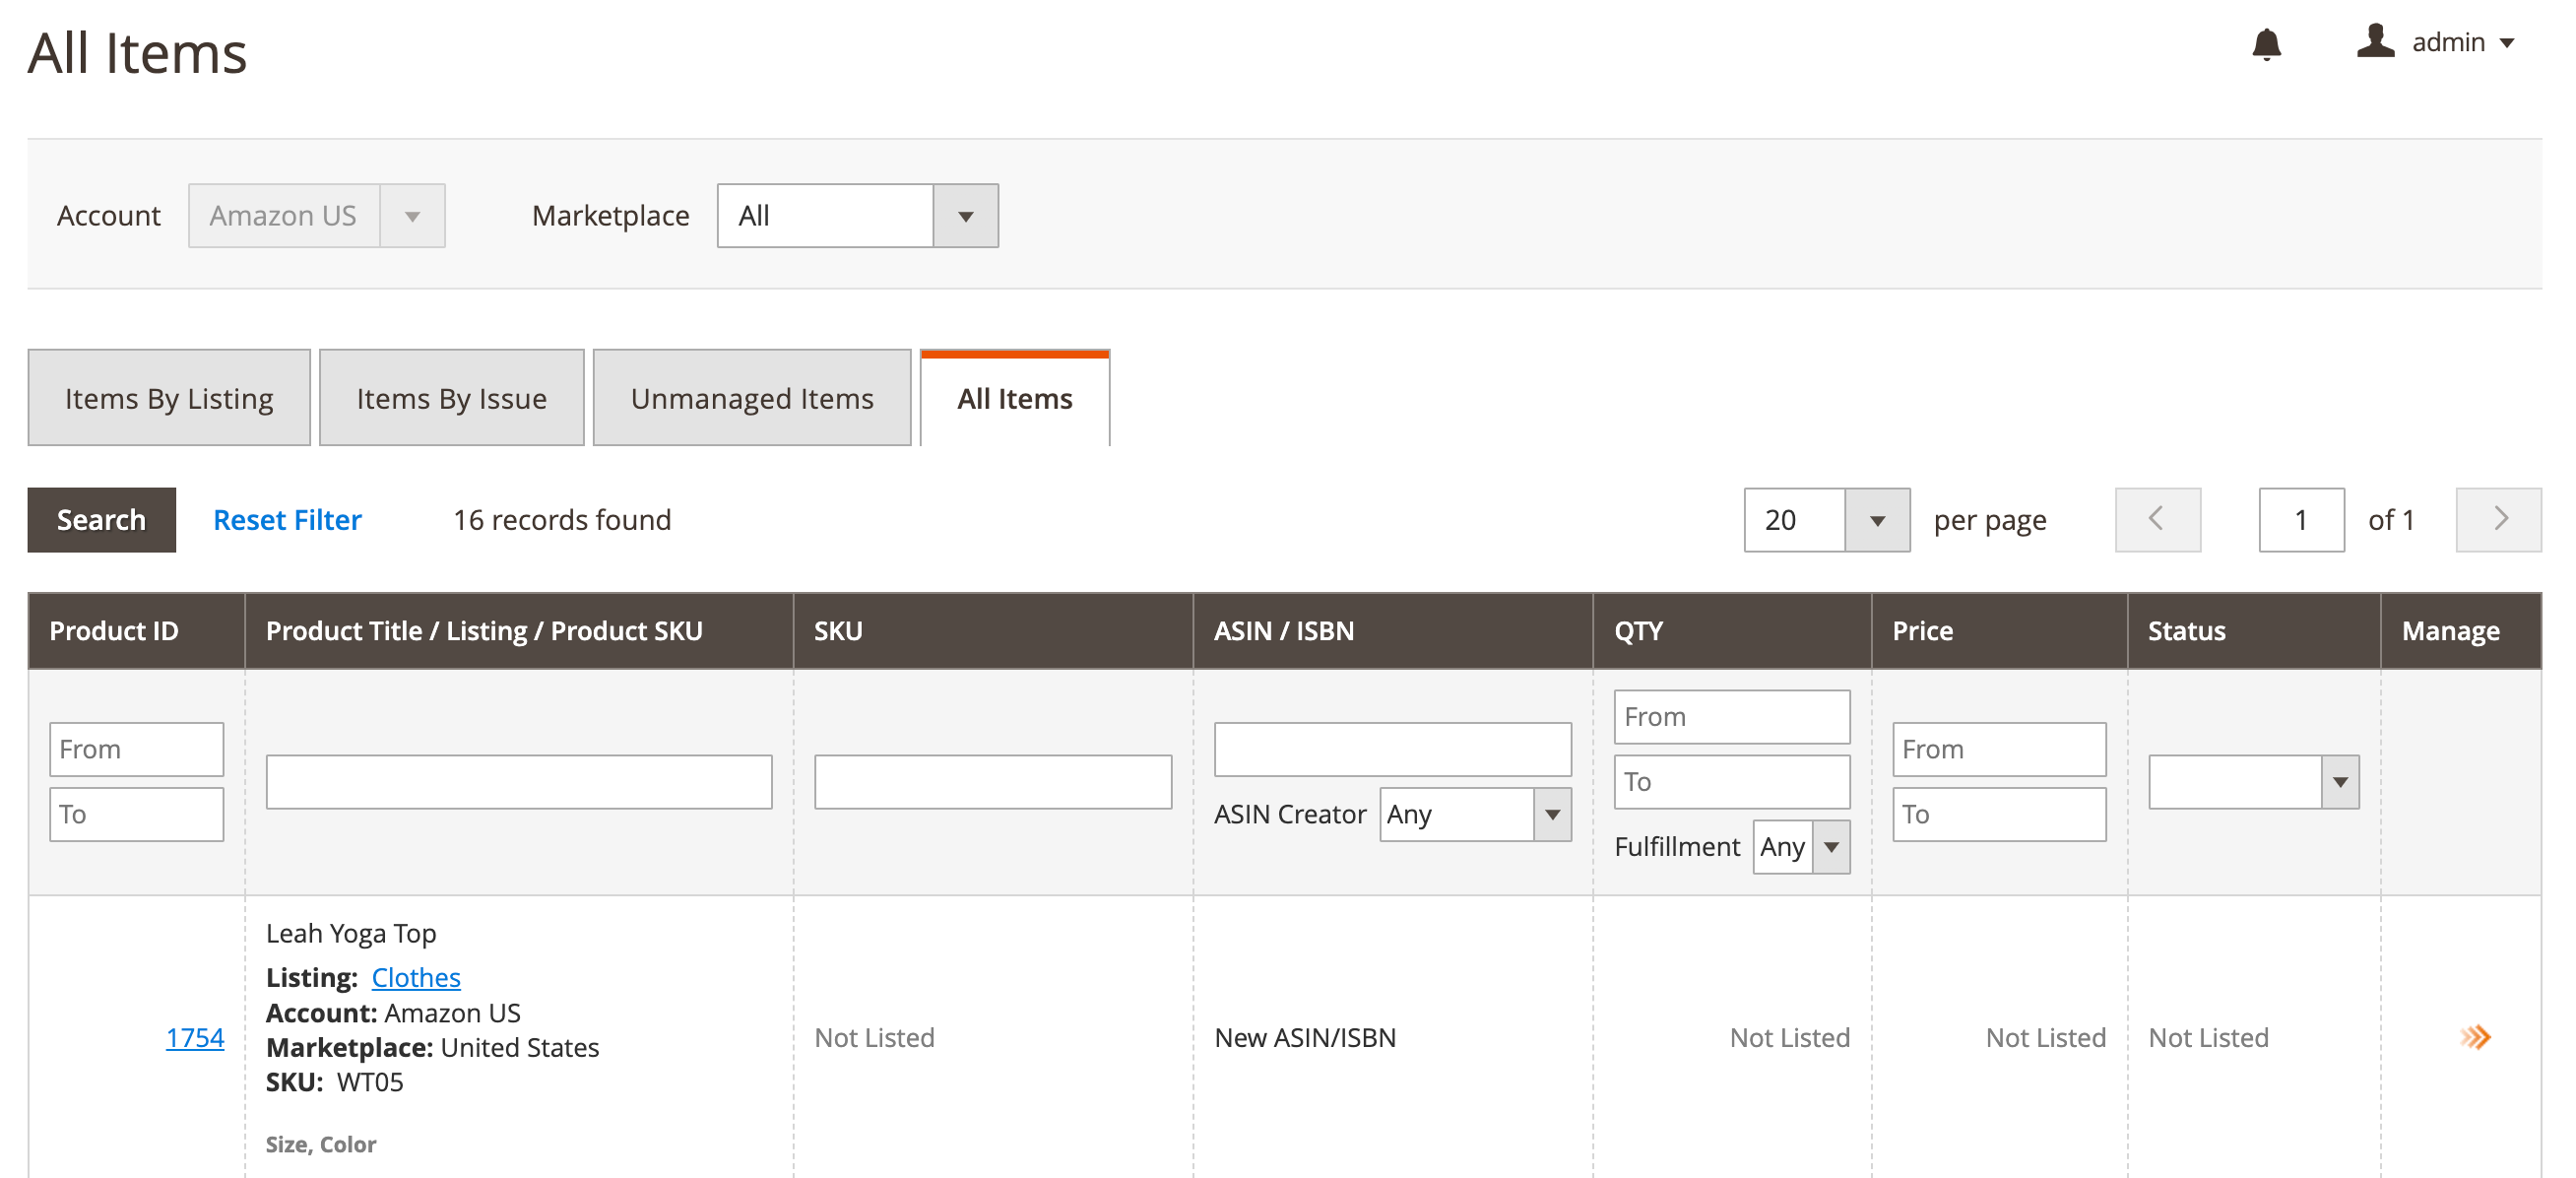
Task: Open the Clothes listing link
Action: pos(415,977)
